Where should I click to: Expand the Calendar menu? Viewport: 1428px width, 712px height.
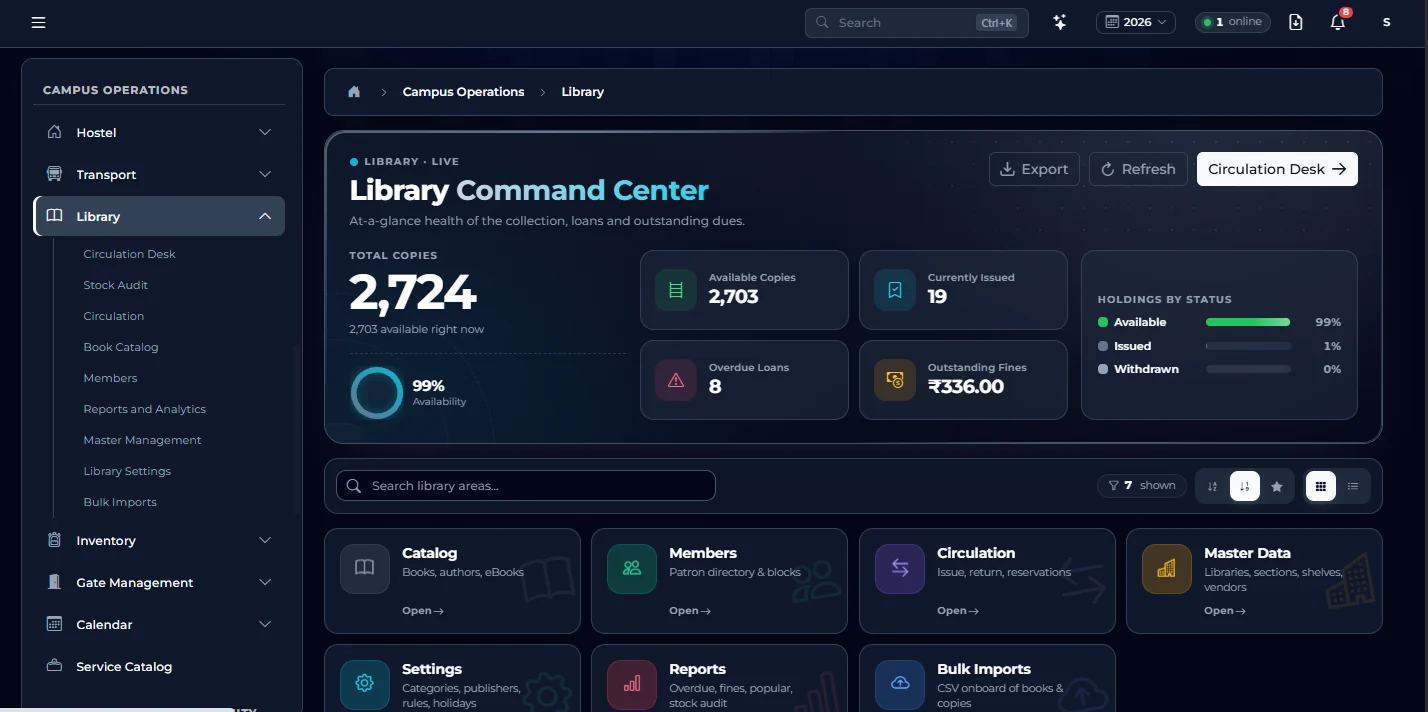click(x=160, y=625)
